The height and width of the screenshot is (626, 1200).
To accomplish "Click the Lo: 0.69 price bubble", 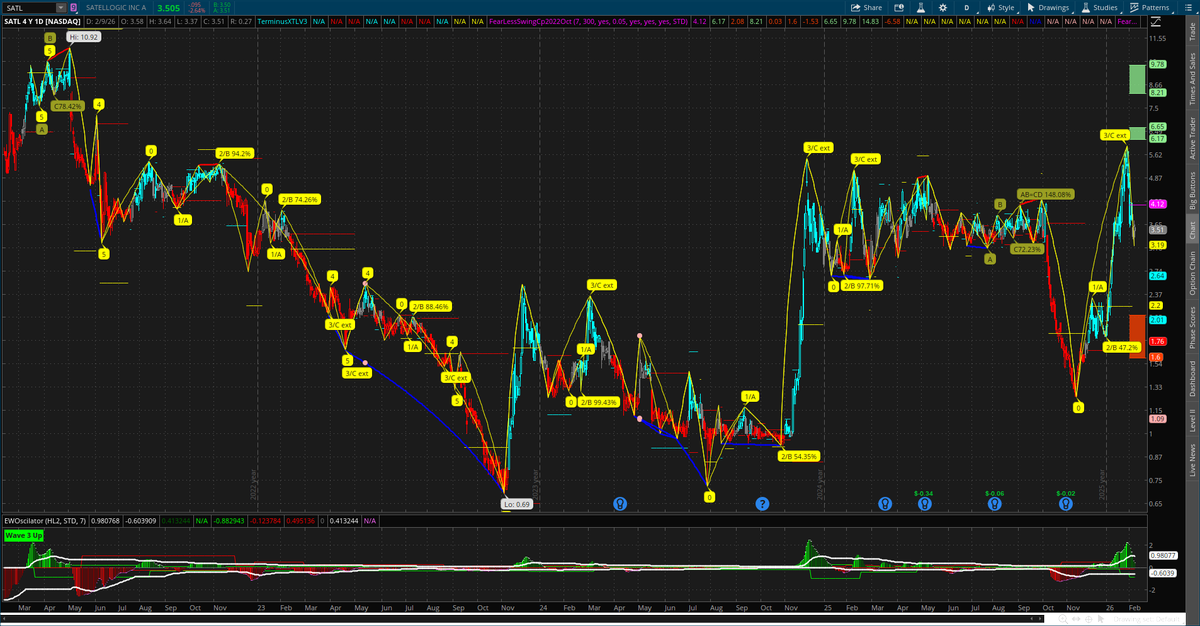I will pos(516,504).
